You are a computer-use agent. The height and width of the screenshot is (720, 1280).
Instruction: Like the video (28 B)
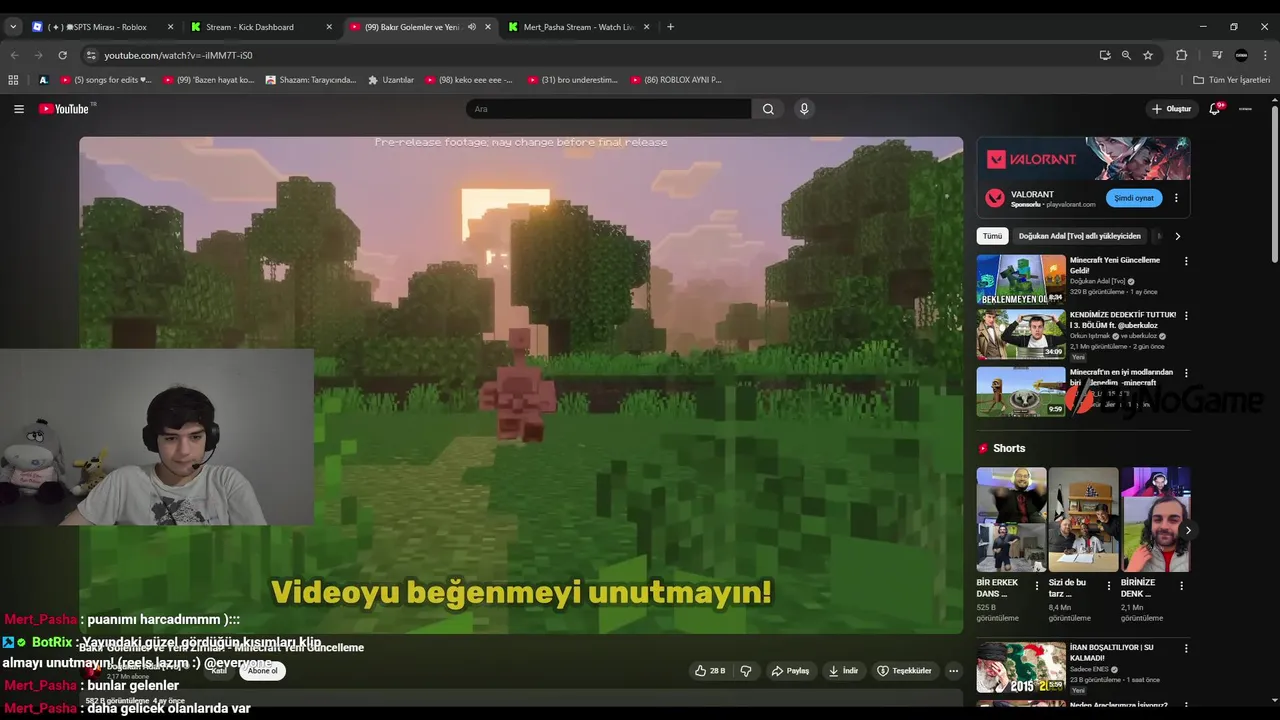pos(710,671)
